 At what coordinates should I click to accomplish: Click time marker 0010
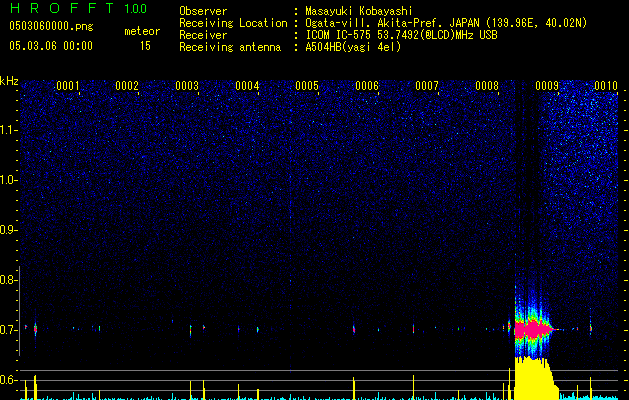(606, 86)
